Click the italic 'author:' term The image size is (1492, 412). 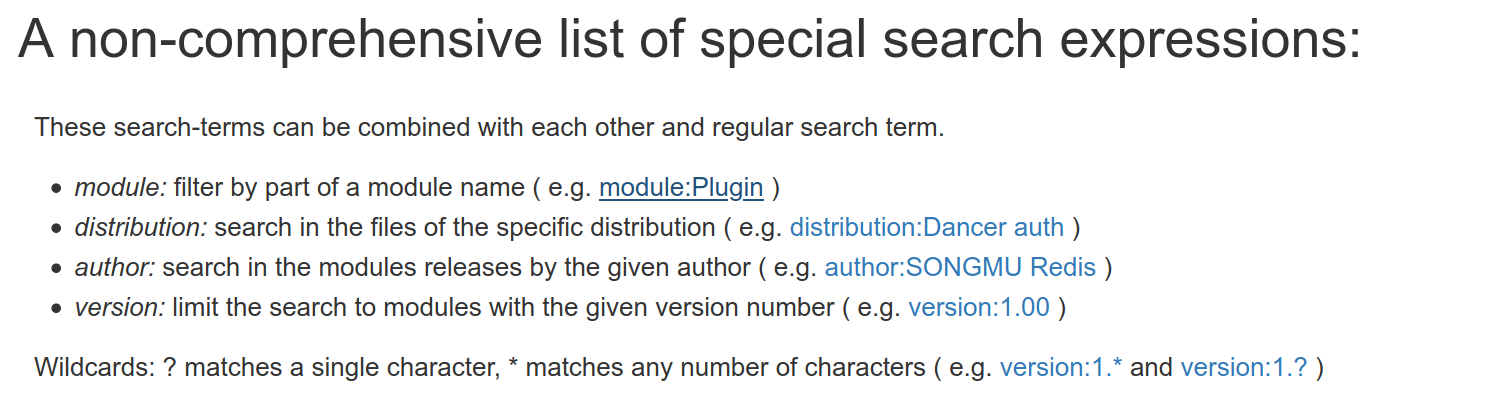tap(115, 267)
